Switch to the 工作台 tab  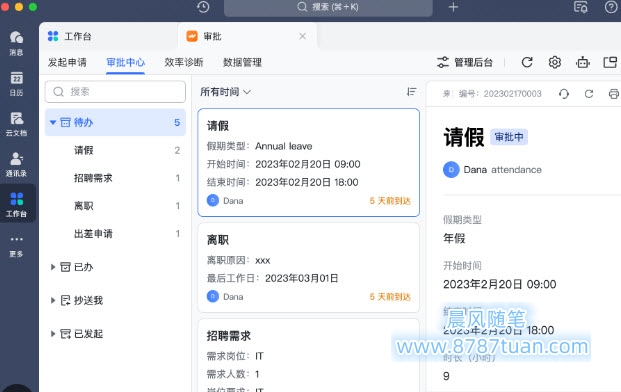coord(109,36)
